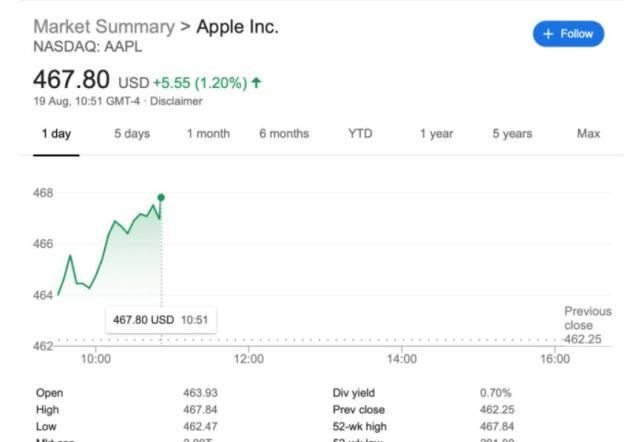Click the 12:00 time axis label
This screenshot has height=442, width=640.
click(x=248, y=359)
